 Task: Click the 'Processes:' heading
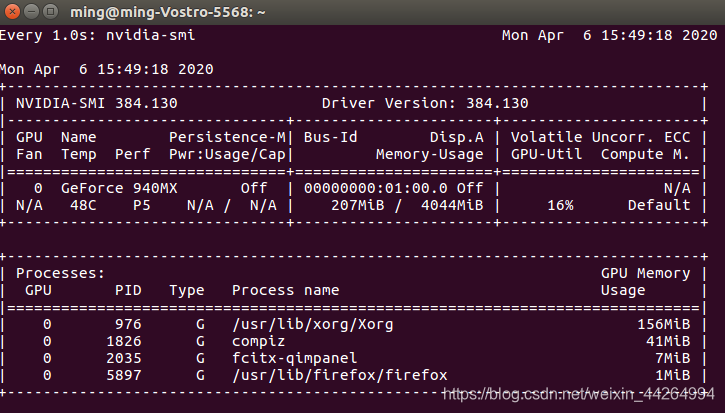pyautogui.click(x=61, y=273)
